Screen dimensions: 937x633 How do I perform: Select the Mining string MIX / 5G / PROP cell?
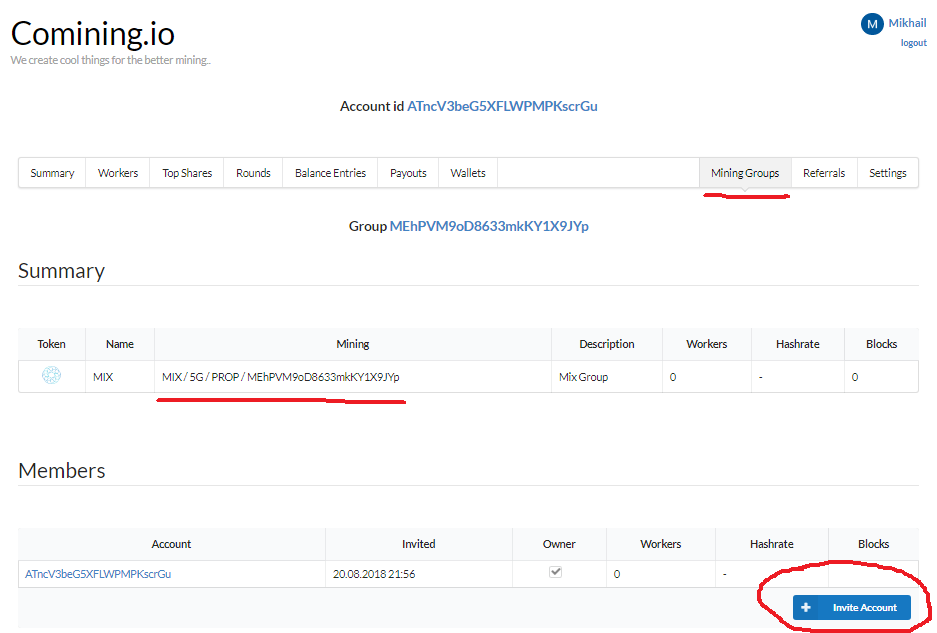coord(353,377)
